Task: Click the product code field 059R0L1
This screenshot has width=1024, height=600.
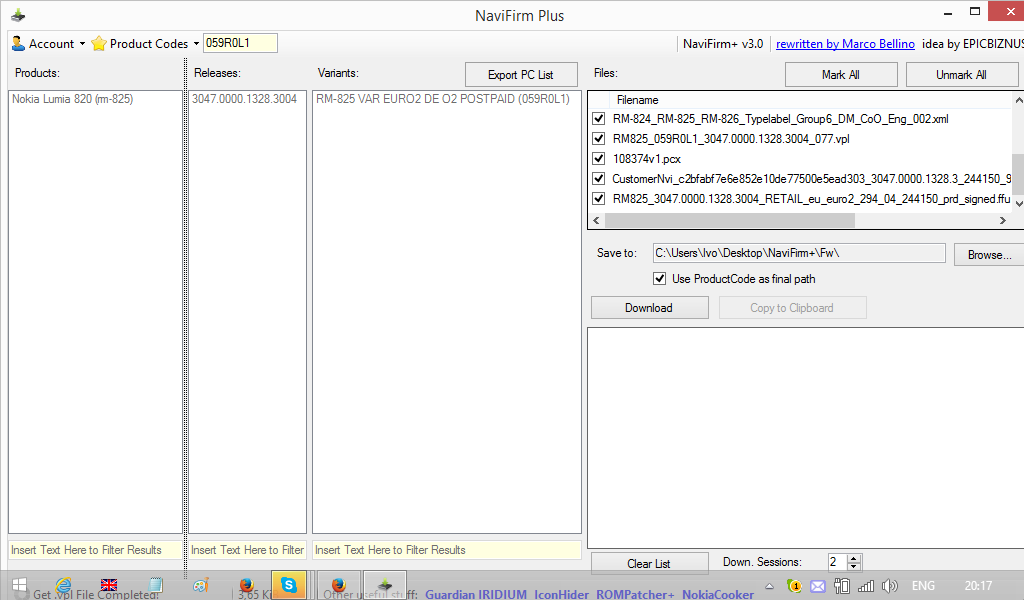Action: (240, 43)
